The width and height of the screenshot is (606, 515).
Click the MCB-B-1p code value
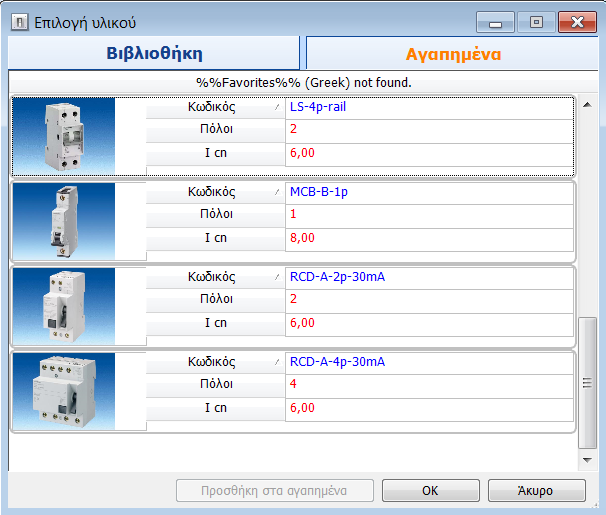(323, 191)
